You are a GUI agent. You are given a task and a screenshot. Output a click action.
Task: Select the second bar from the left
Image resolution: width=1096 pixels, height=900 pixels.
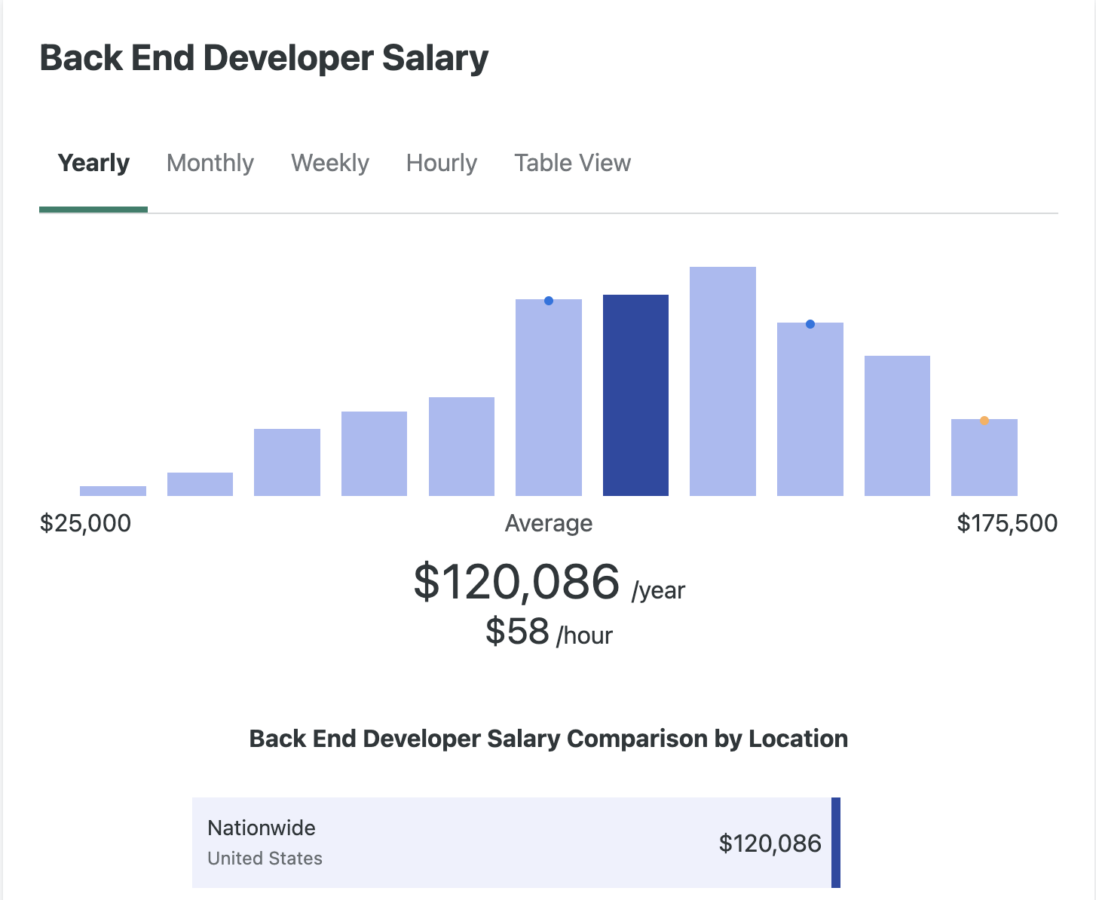tap(200, 484)
